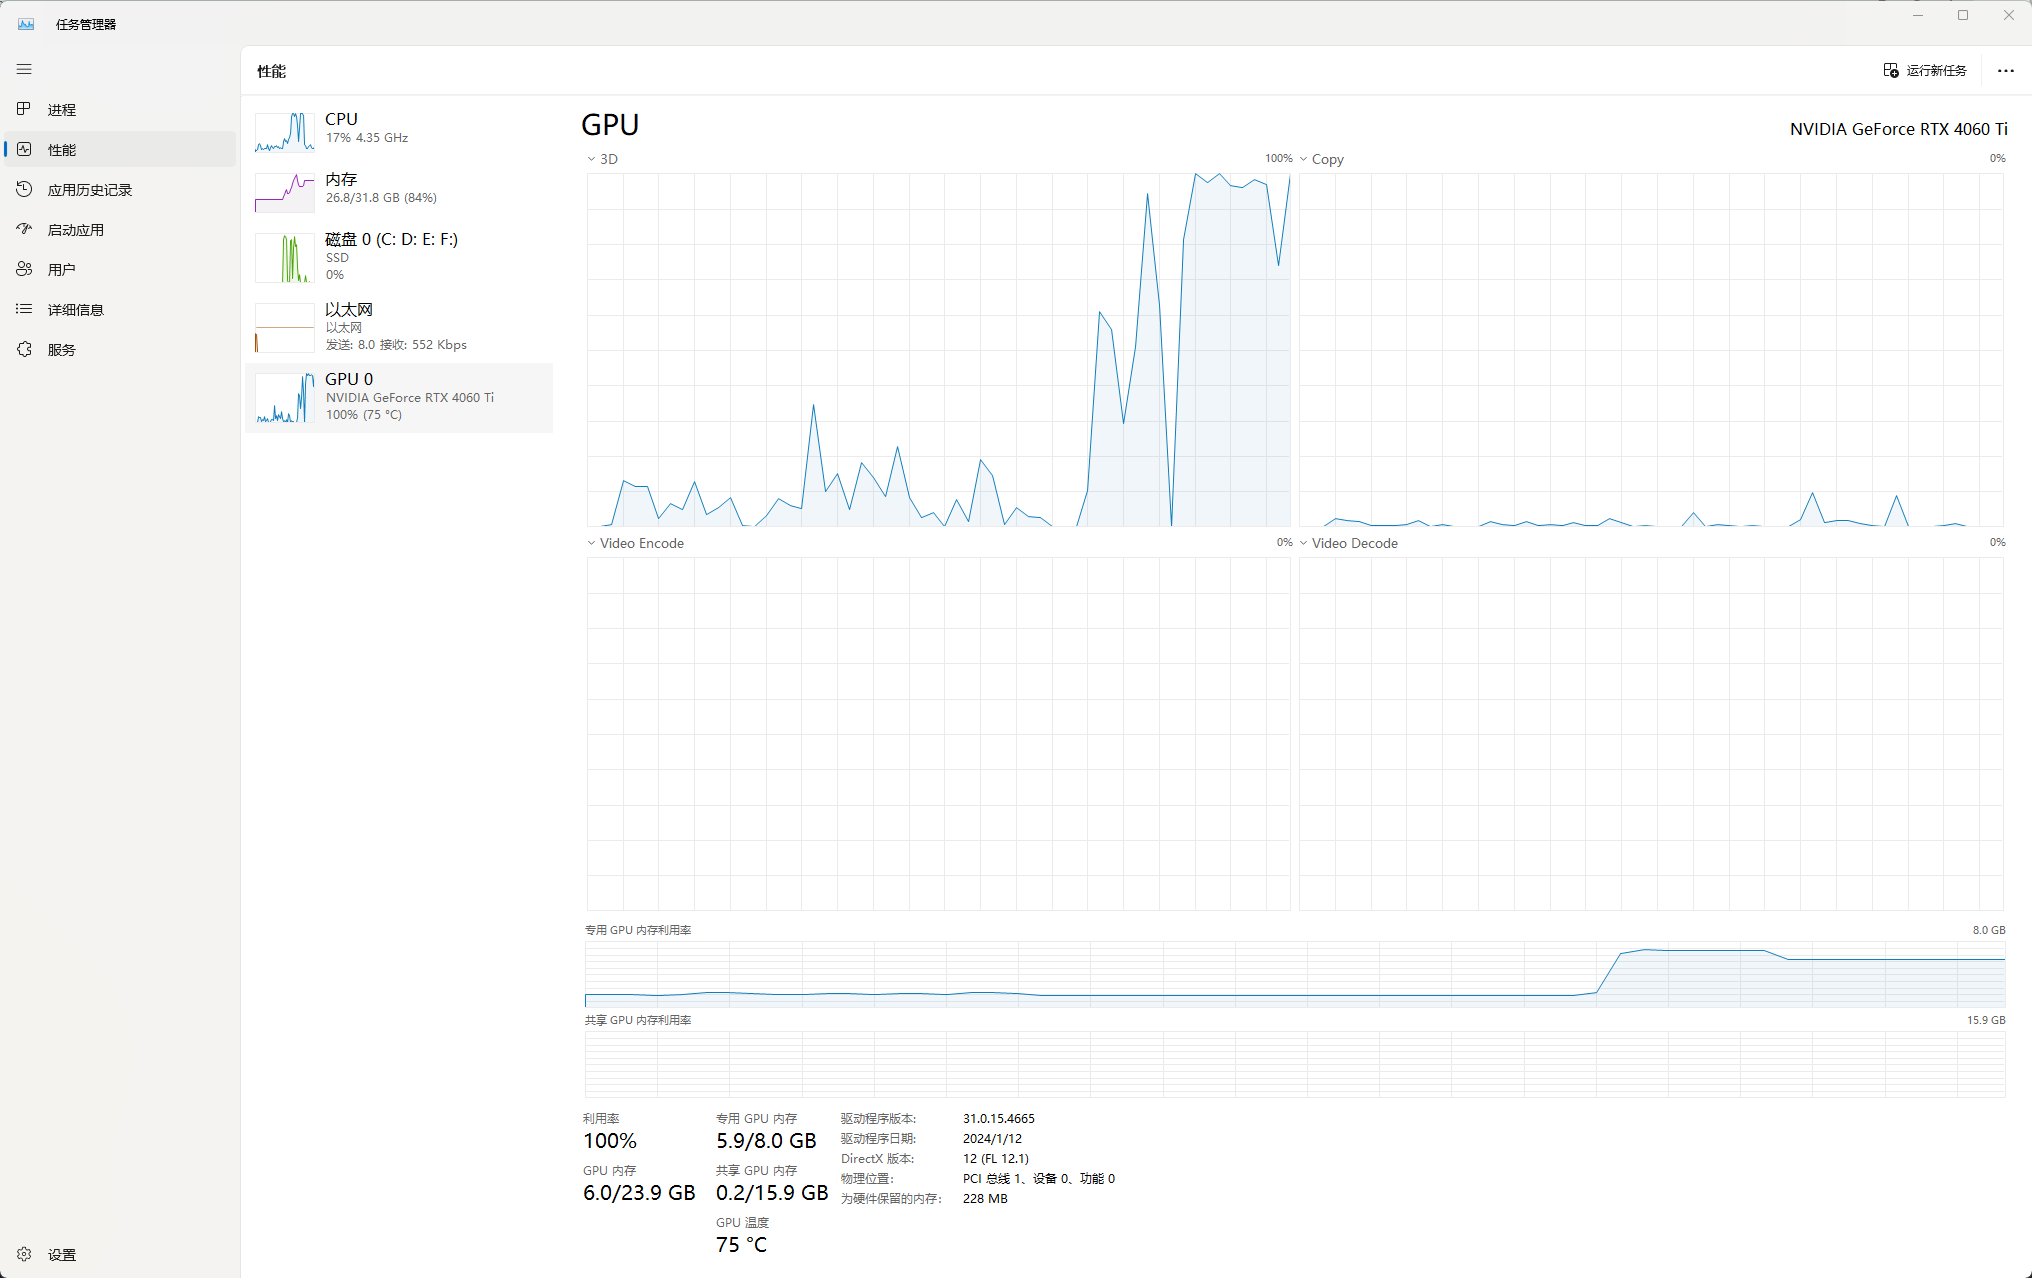The image size is (2032, 1278).
Task: Open the more options ellipsis menu
Action: tap(2005, 70)
